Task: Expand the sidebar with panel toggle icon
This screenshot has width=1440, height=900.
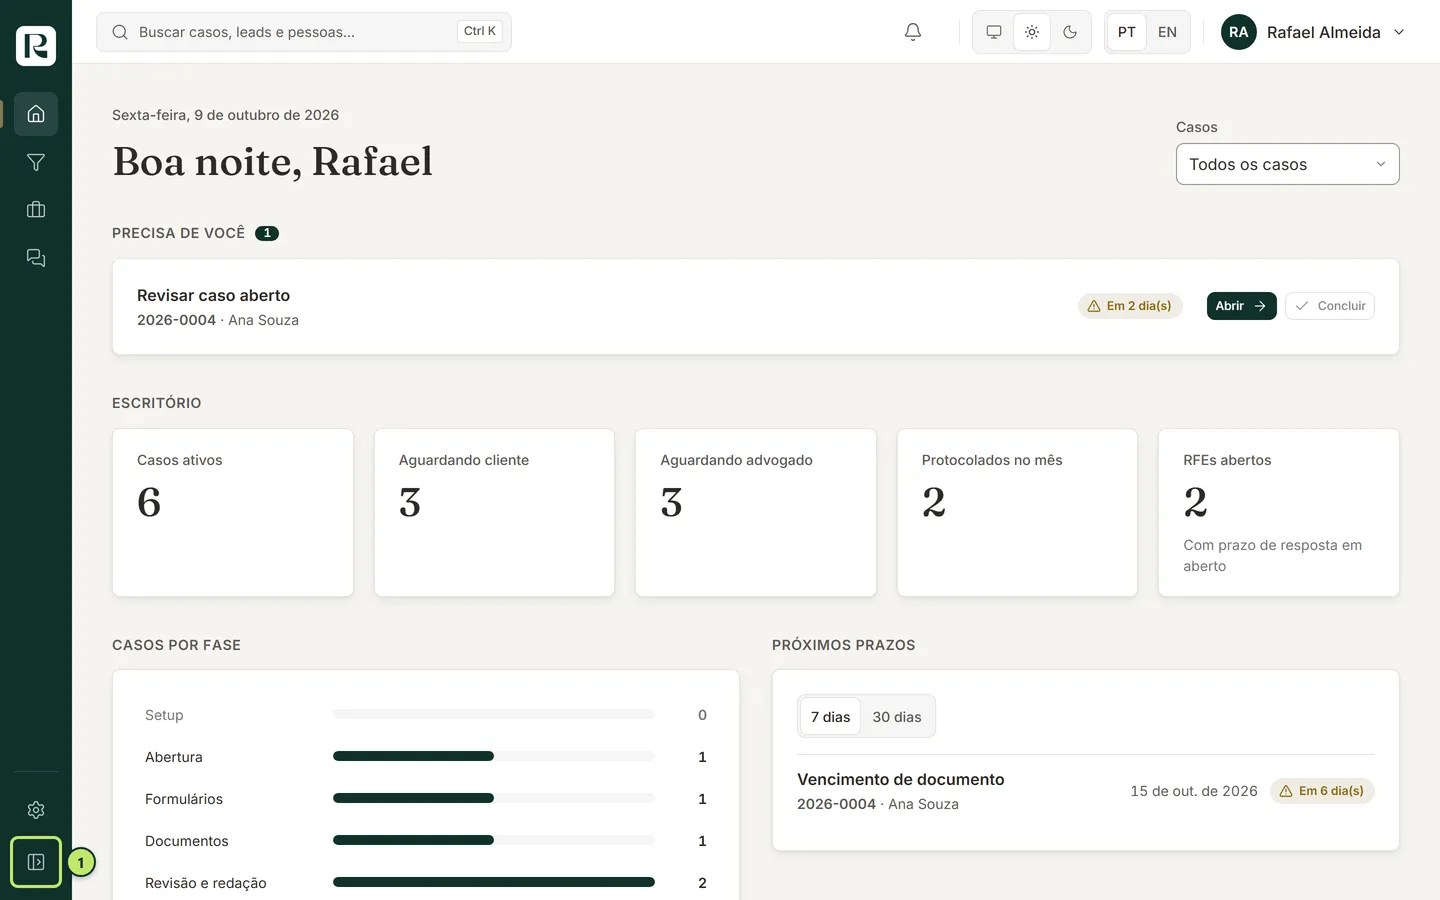Action: 36,862
